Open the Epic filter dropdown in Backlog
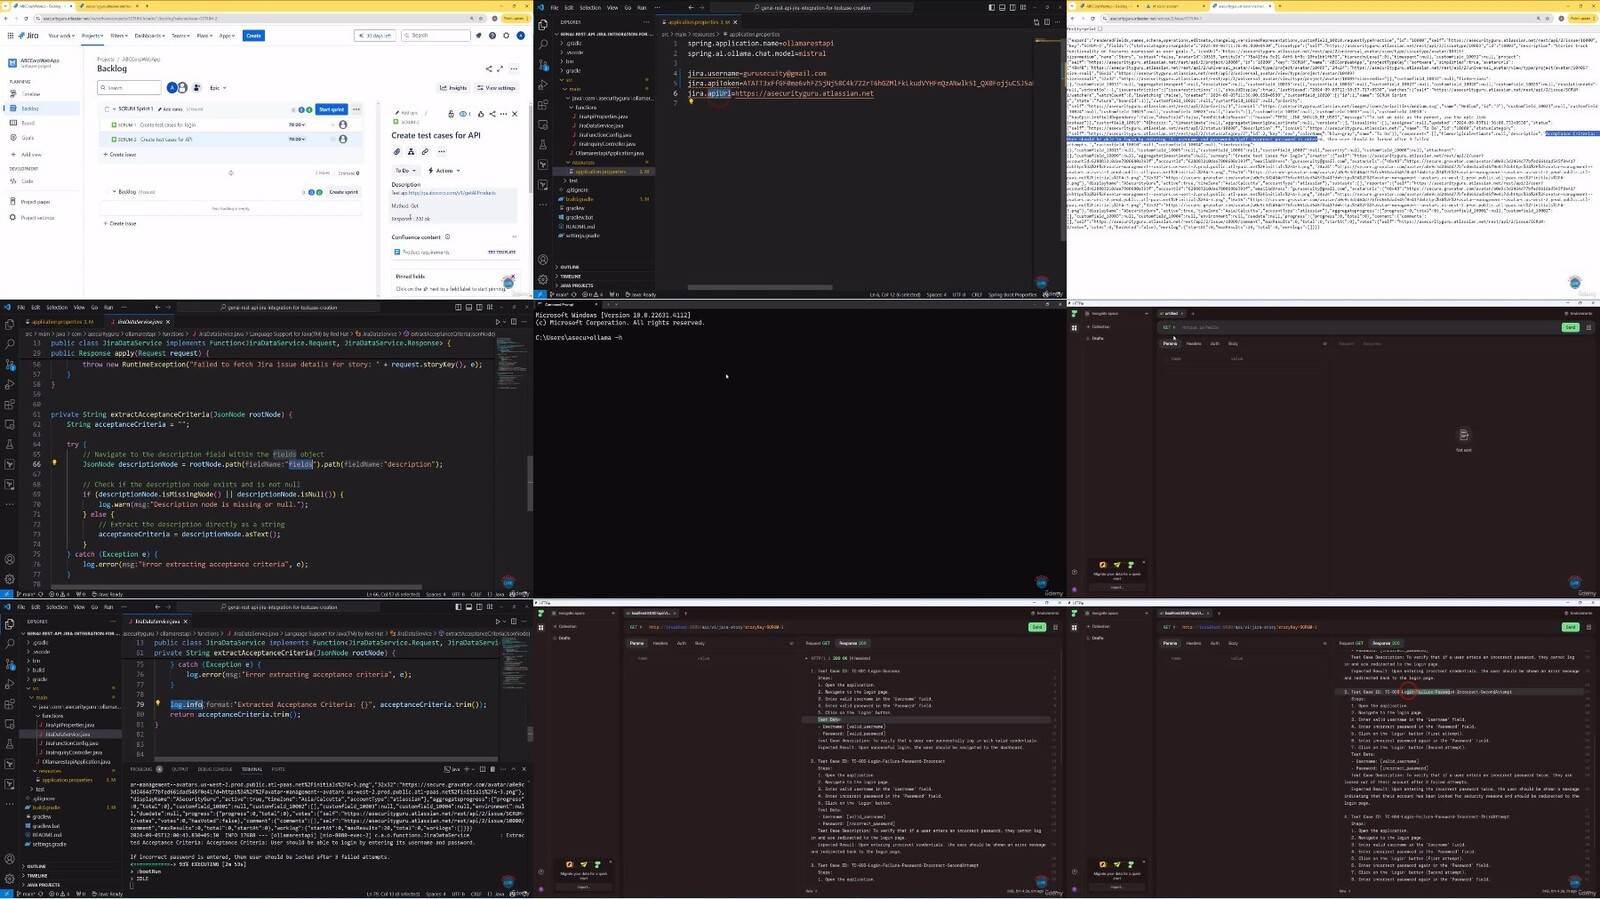This screenshot has height=899, width=1600. 218,88
